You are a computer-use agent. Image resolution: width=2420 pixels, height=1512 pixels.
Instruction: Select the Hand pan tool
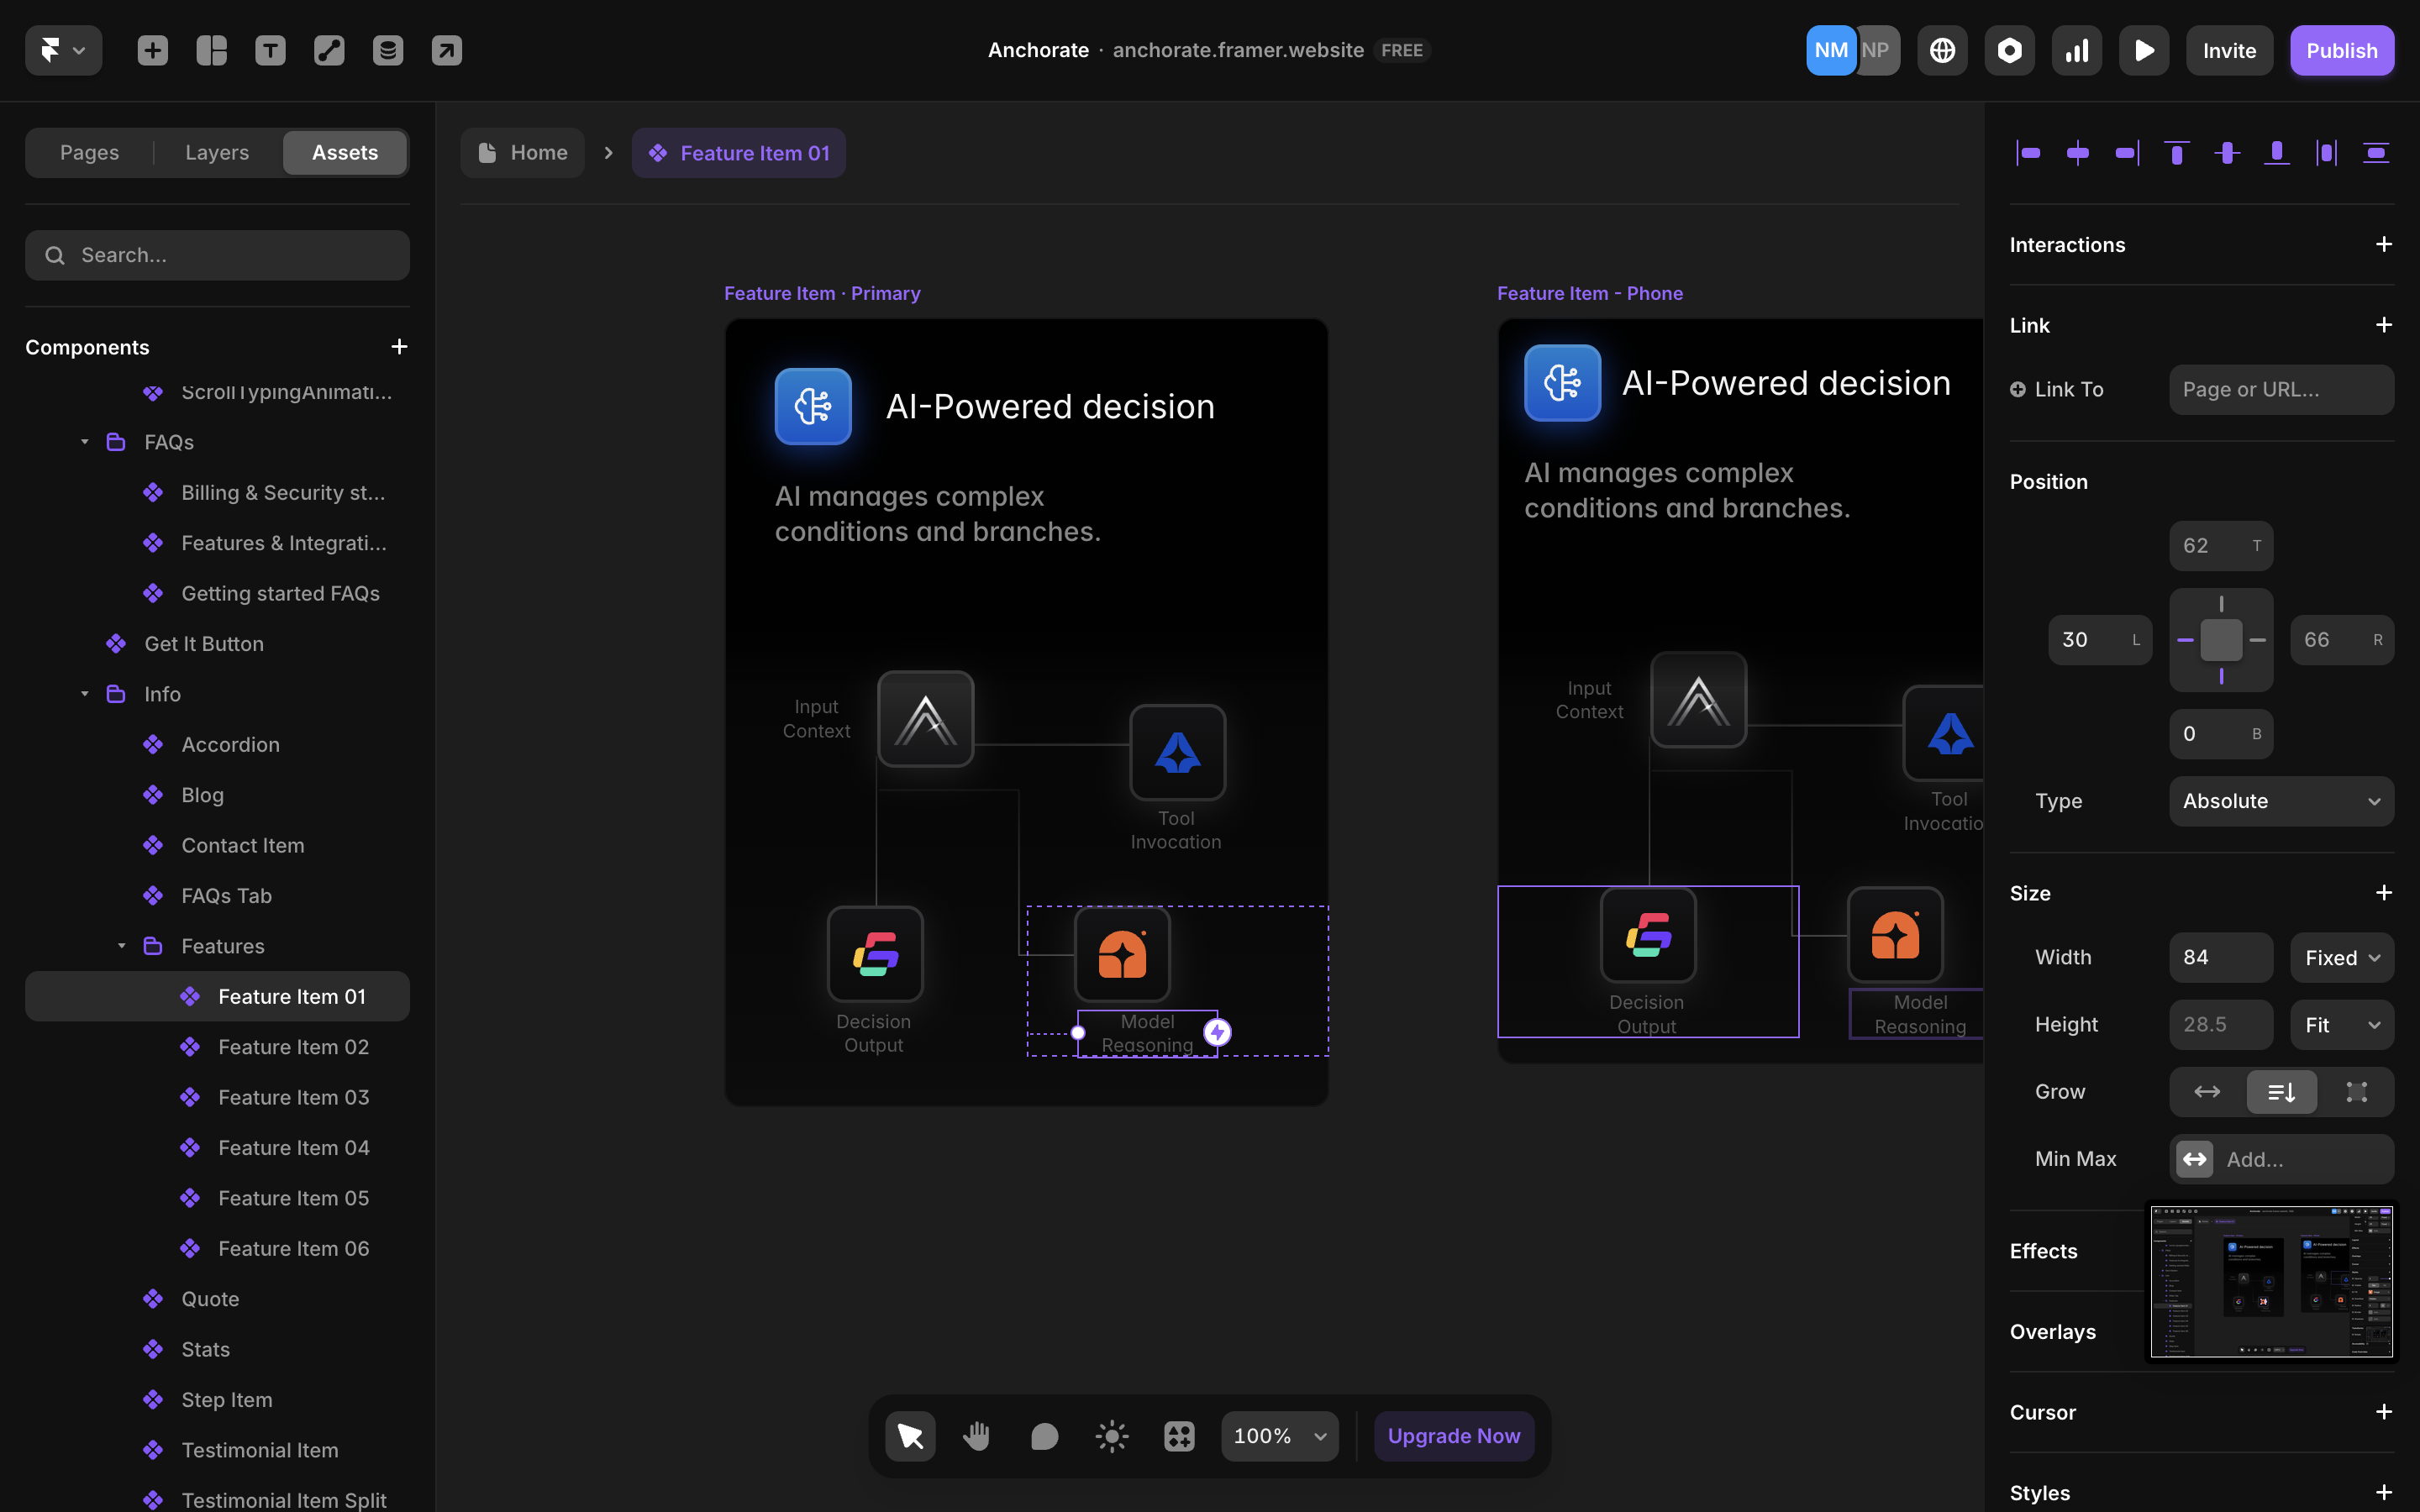(976, 1436)
